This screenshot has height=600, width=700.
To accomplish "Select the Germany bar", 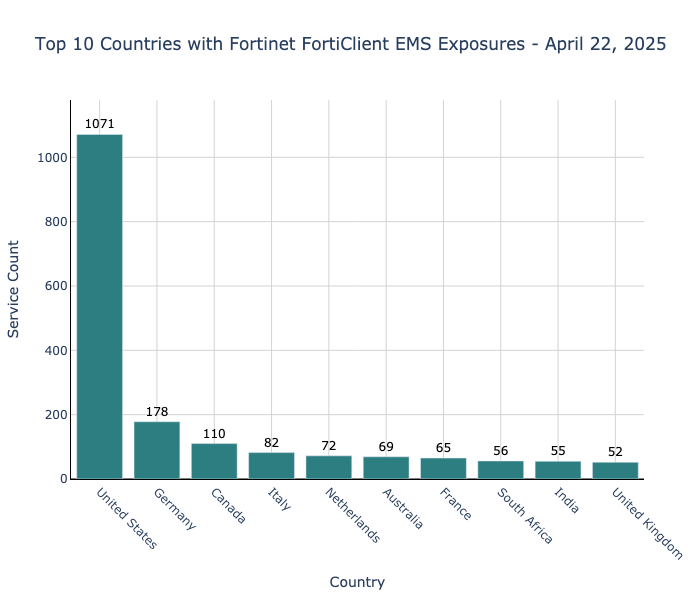I will tap(157, 450).
